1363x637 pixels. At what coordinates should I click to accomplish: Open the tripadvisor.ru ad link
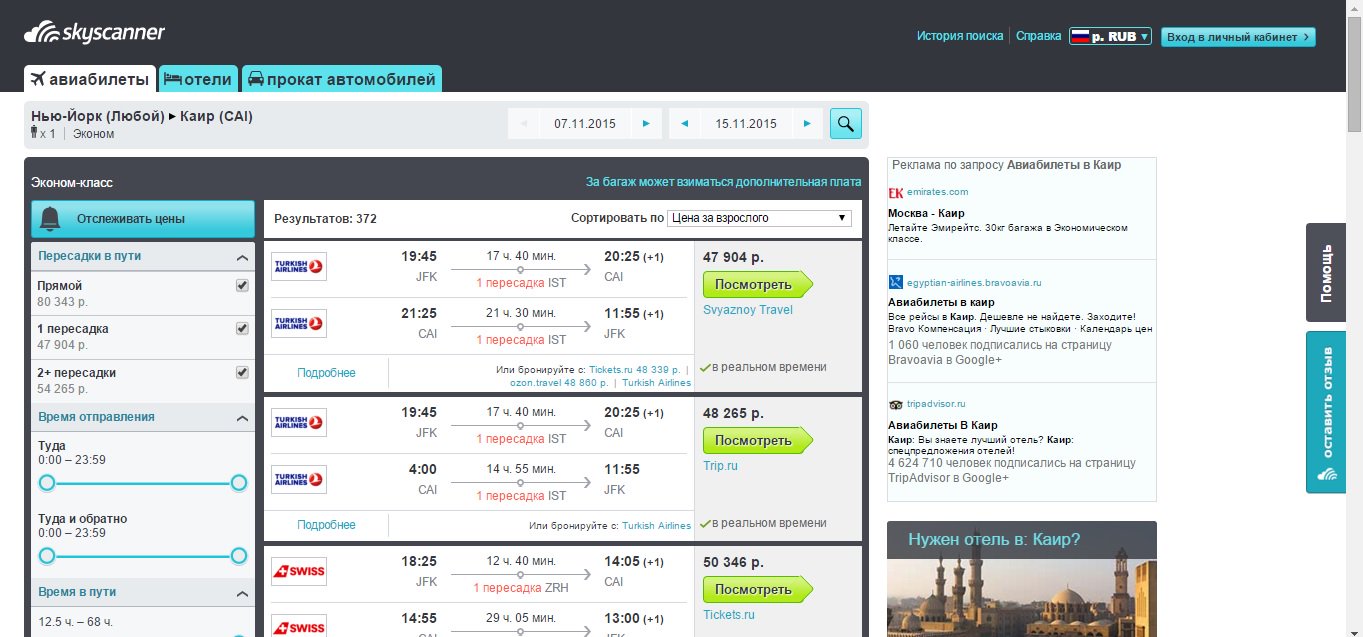point(935,405)
